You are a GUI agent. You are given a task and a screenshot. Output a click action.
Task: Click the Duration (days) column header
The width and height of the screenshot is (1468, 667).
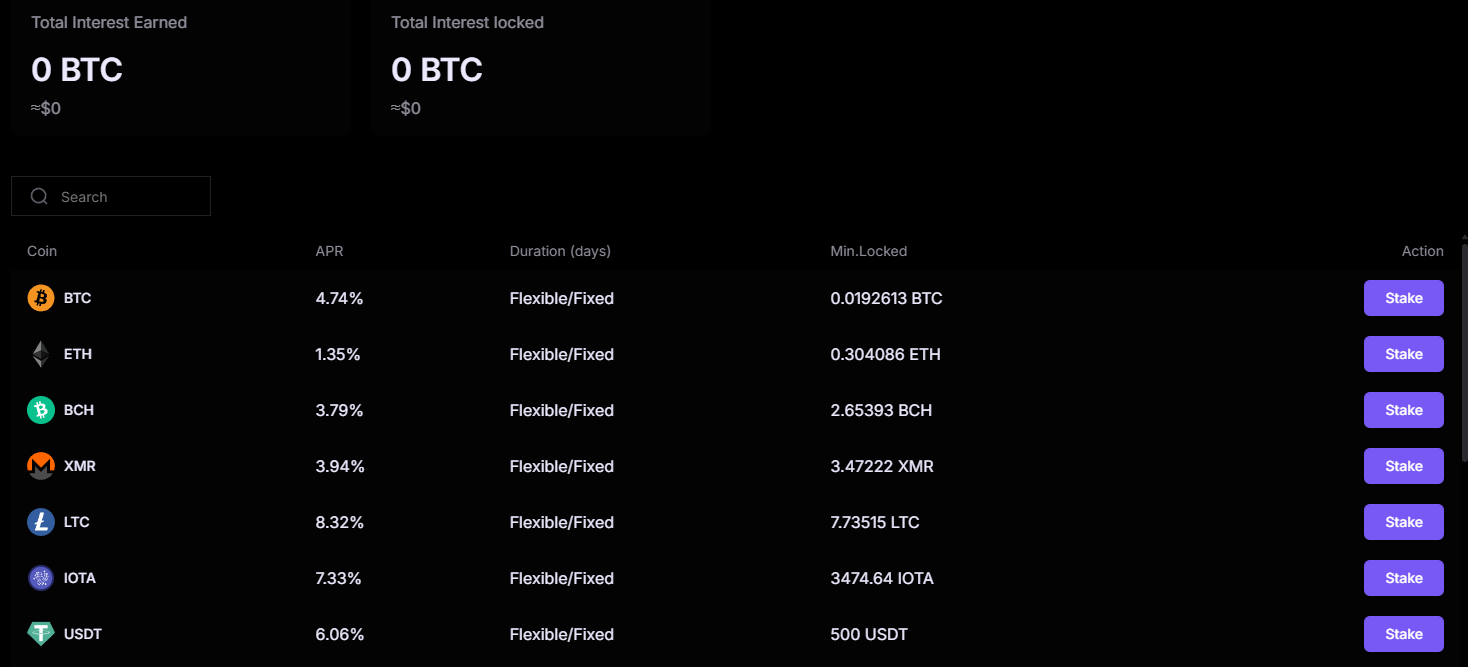point(560,251)
